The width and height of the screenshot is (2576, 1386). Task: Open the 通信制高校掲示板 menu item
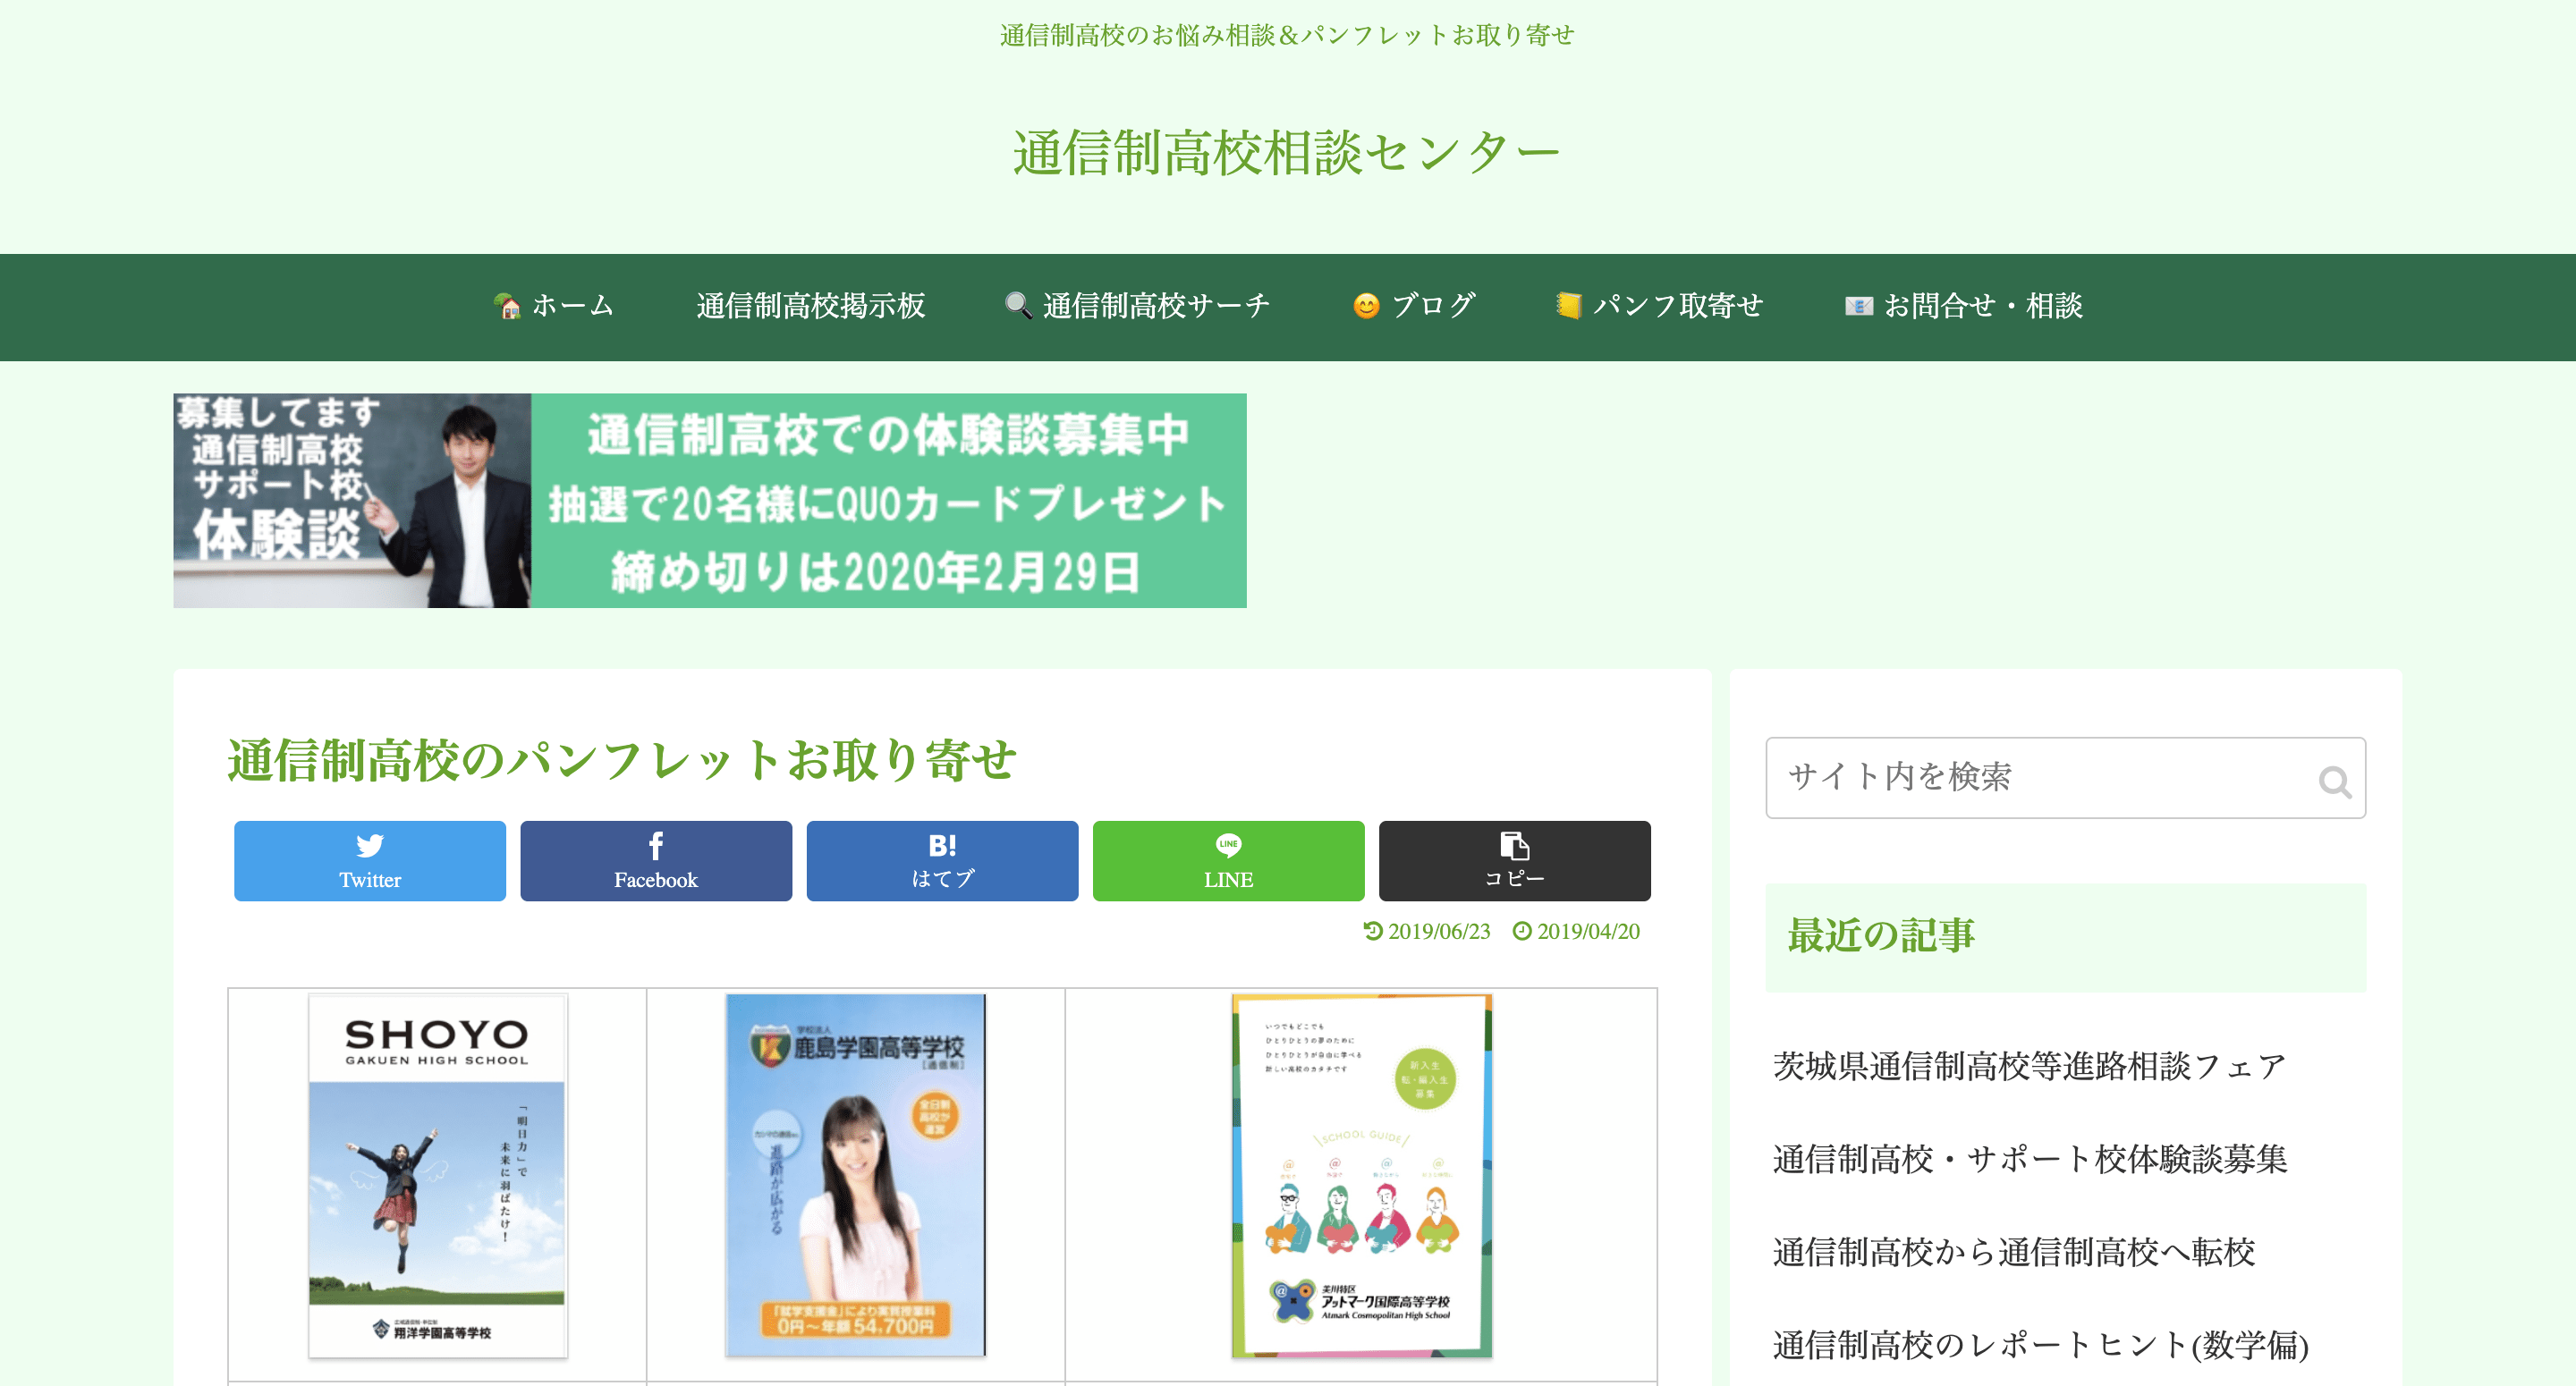coord(810,306)
